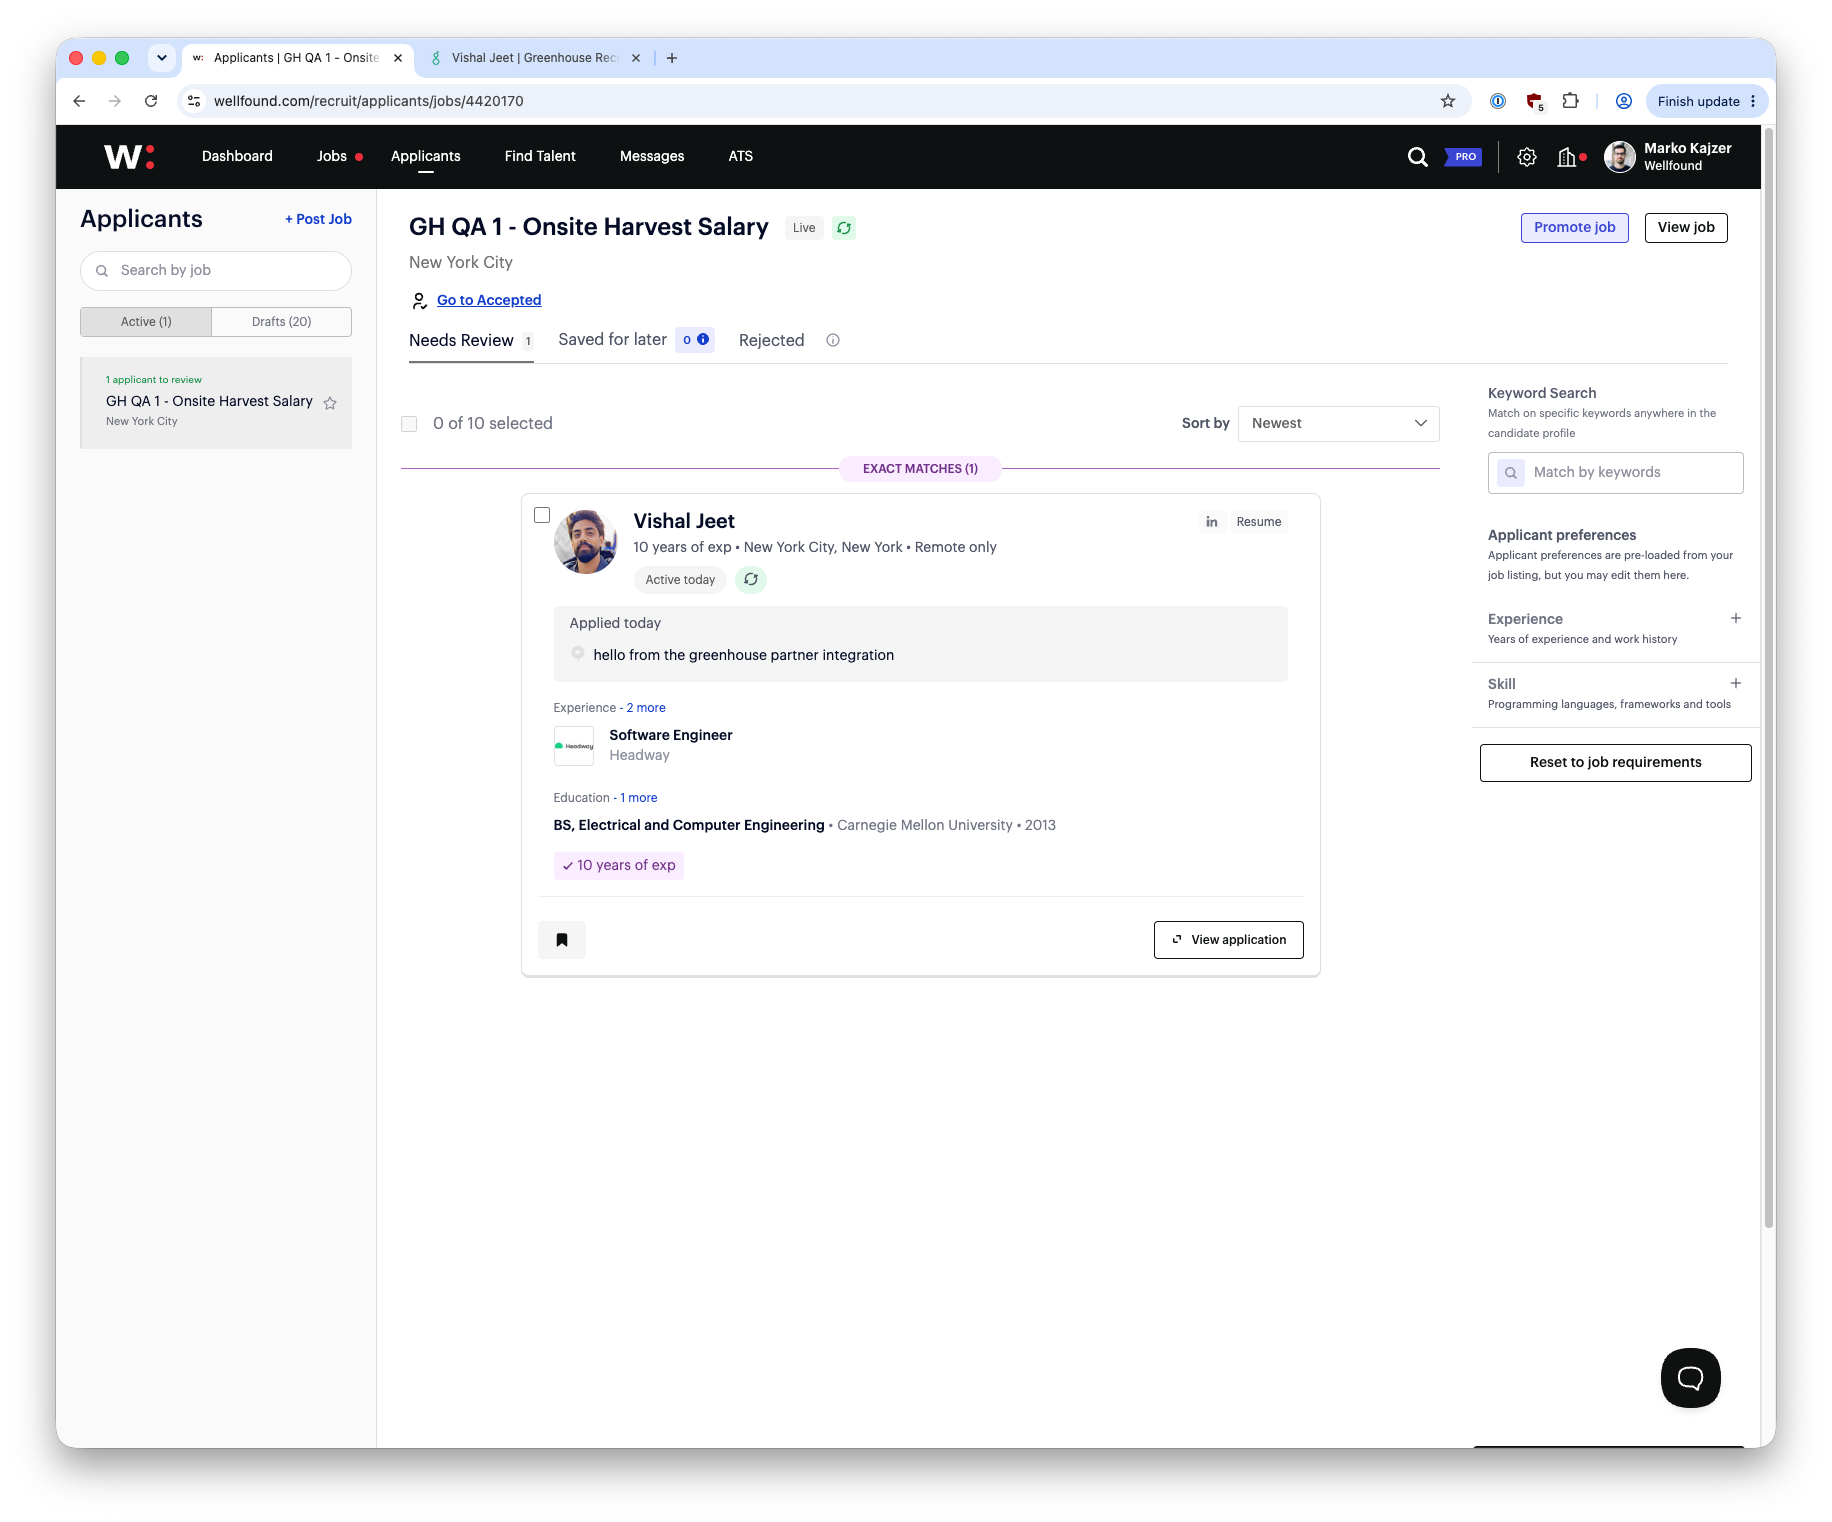Reload the page in browser

point(151,101)
